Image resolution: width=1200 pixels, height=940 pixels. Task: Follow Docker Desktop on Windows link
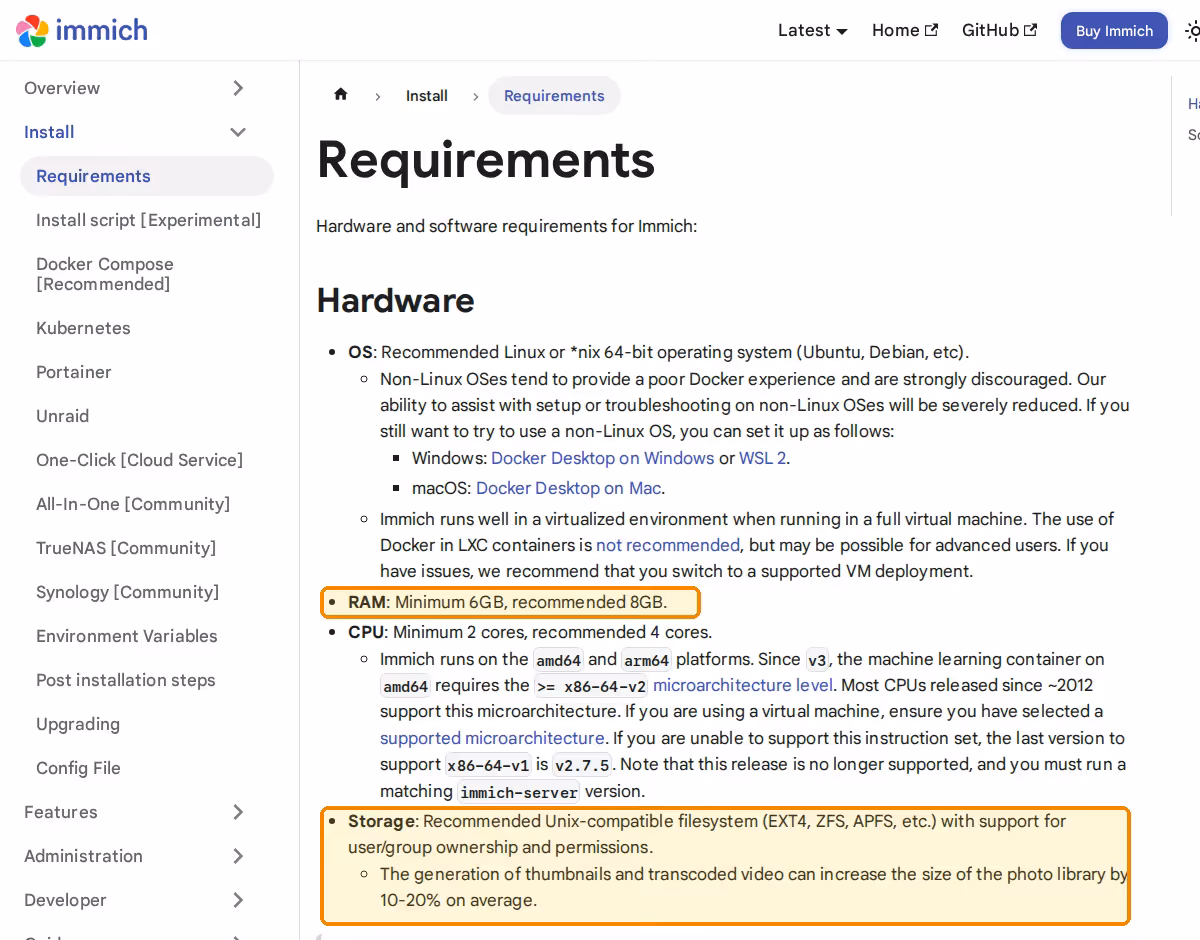tap(603, 458)
